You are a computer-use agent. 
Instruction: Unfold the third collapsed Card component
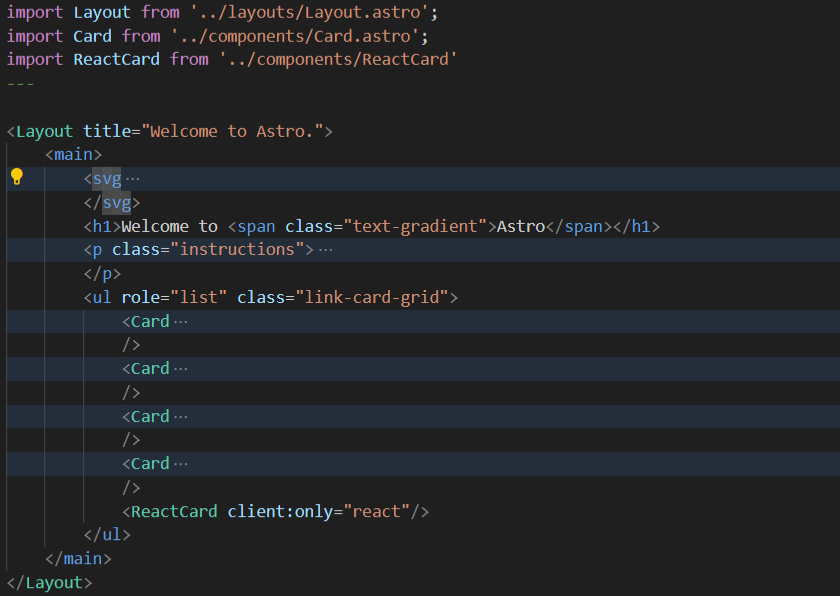180,417
